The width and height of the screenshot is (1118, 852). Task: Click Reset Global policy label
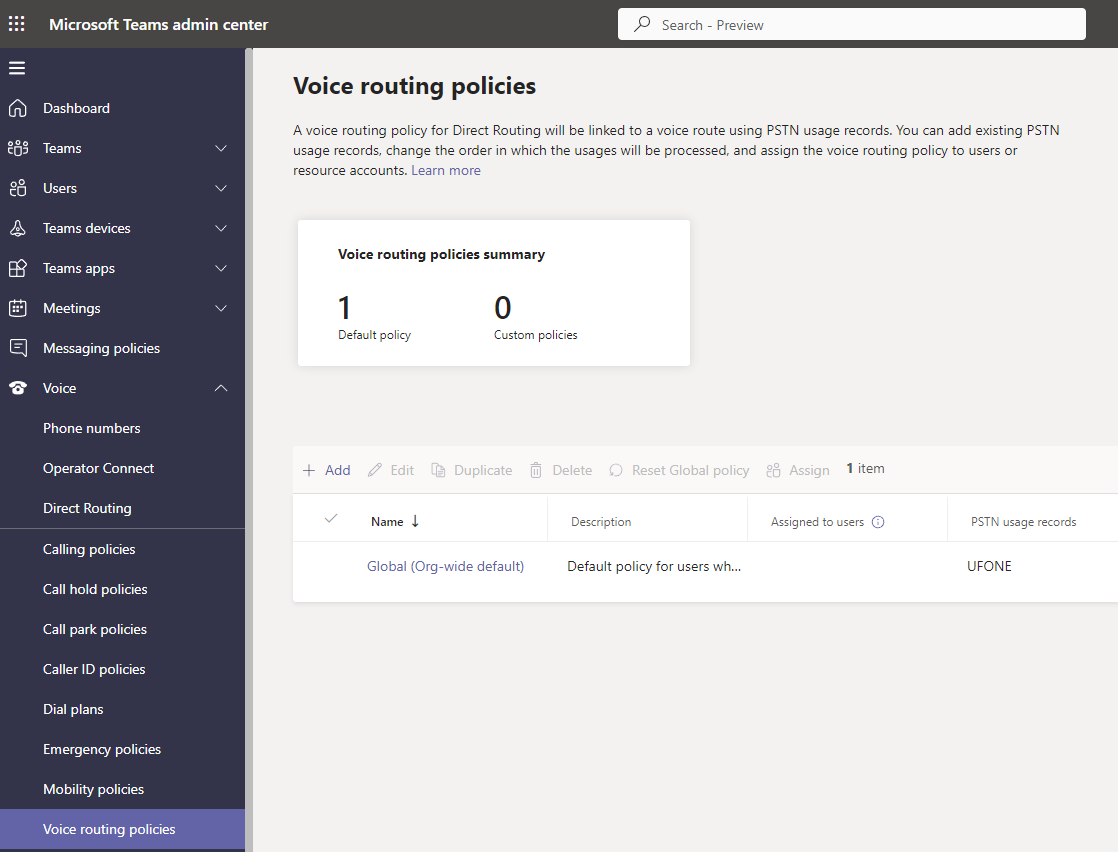690,471
